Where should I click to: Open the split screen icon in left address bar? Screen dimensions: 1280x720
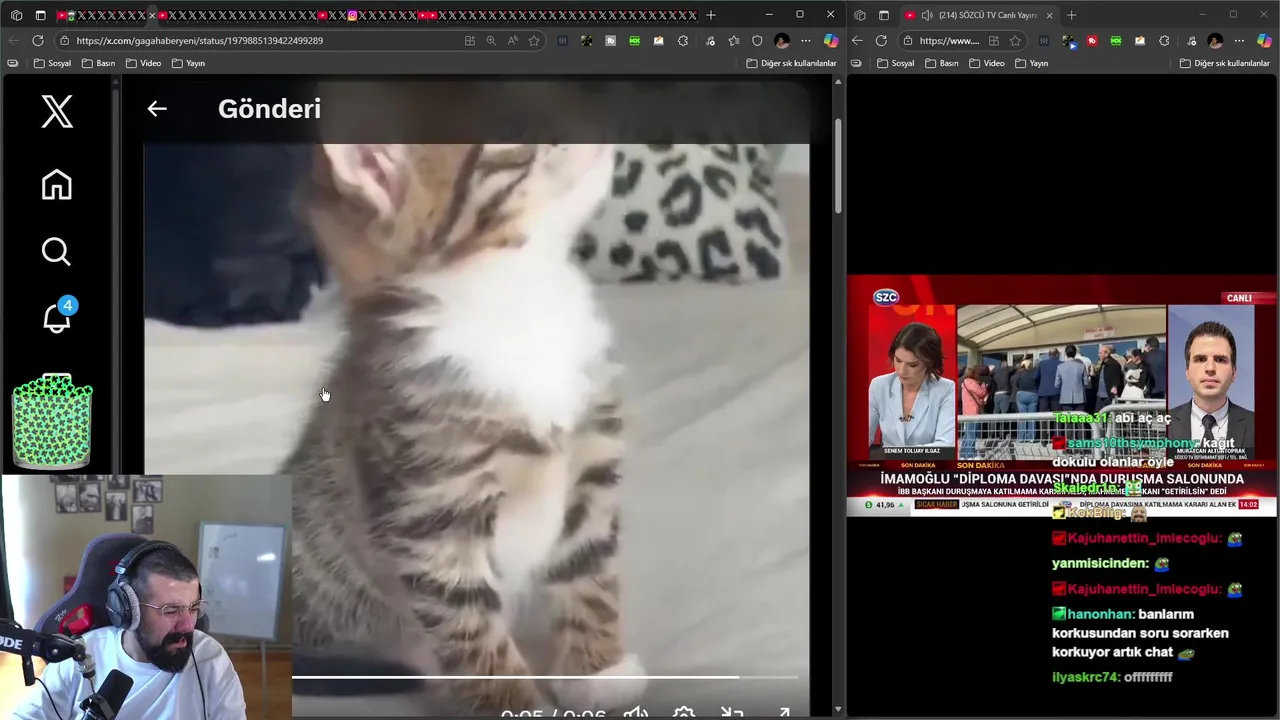click(x=469, y=41)
